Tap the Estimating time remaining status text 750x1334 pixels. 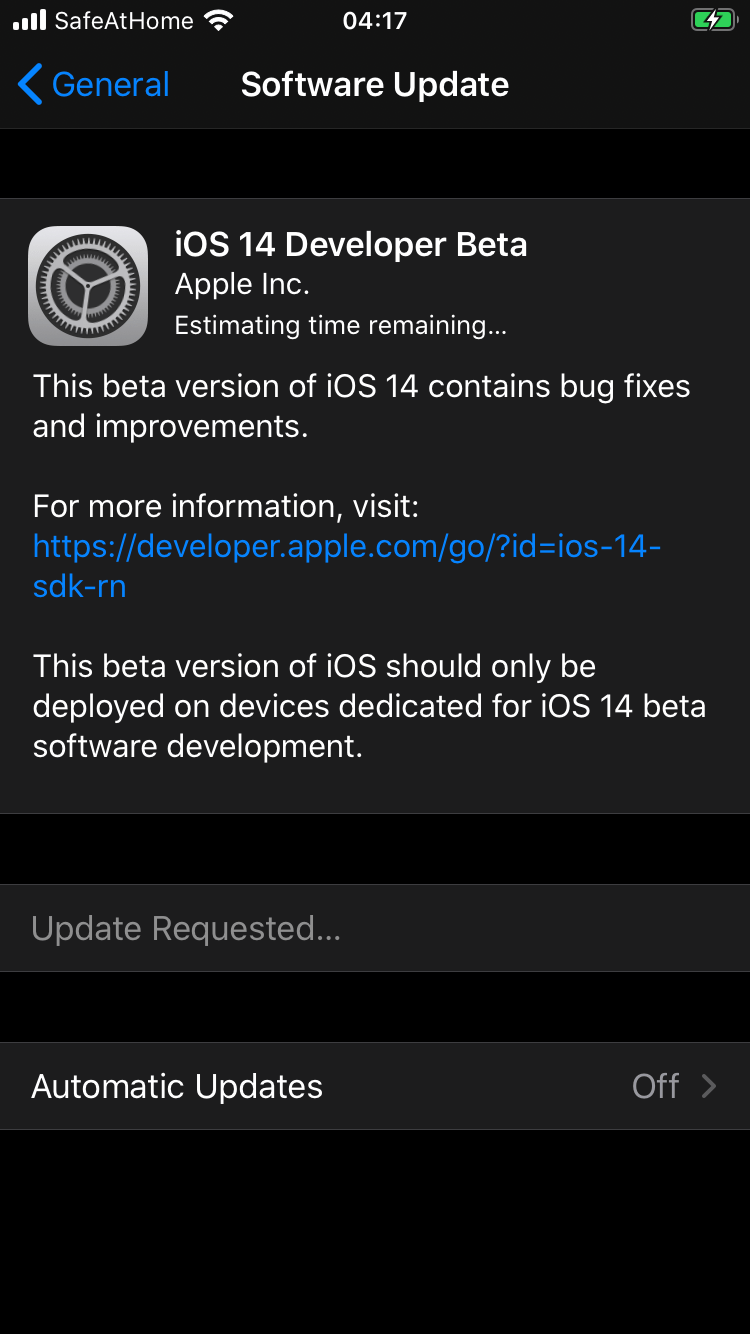click(340, 325)
